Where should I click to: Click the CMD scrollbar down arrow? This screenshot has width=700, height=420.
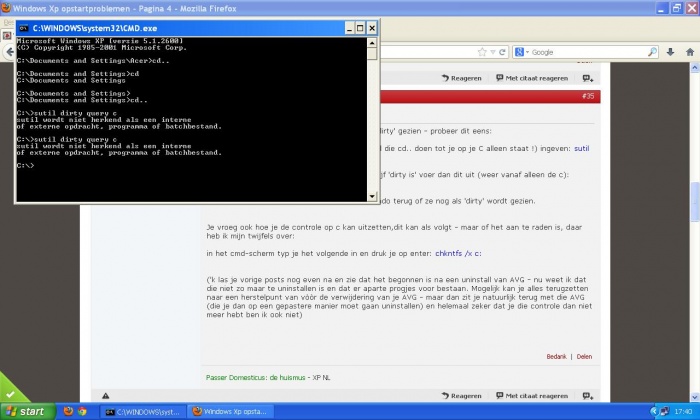[372, 196]
